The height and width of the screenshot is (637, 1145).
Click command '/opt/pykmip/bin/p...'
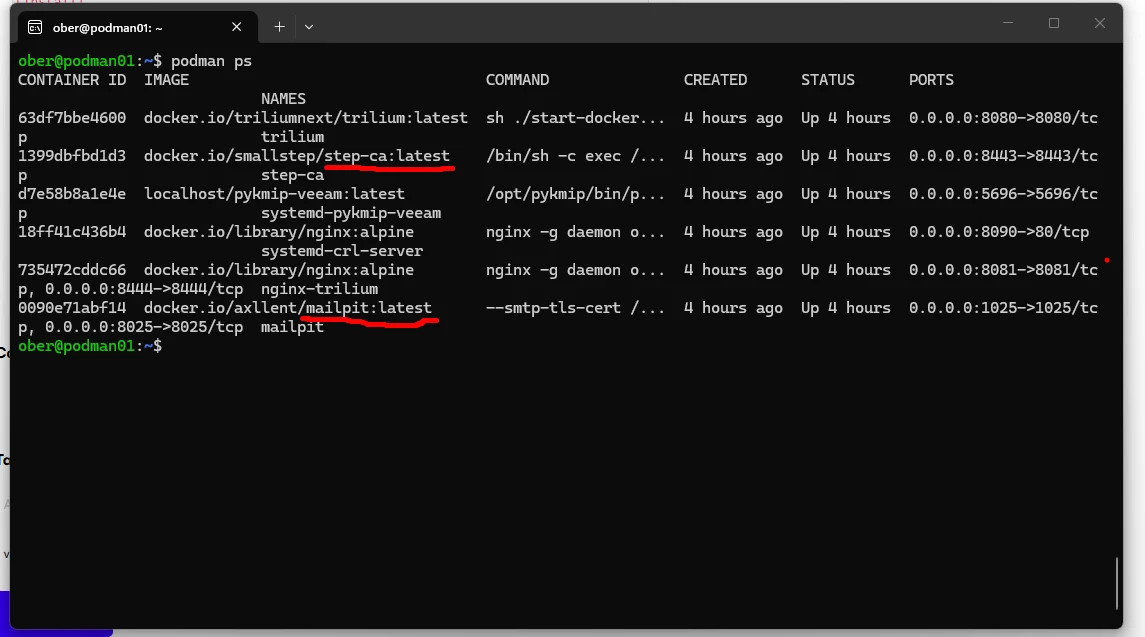(x=575, y=194)
